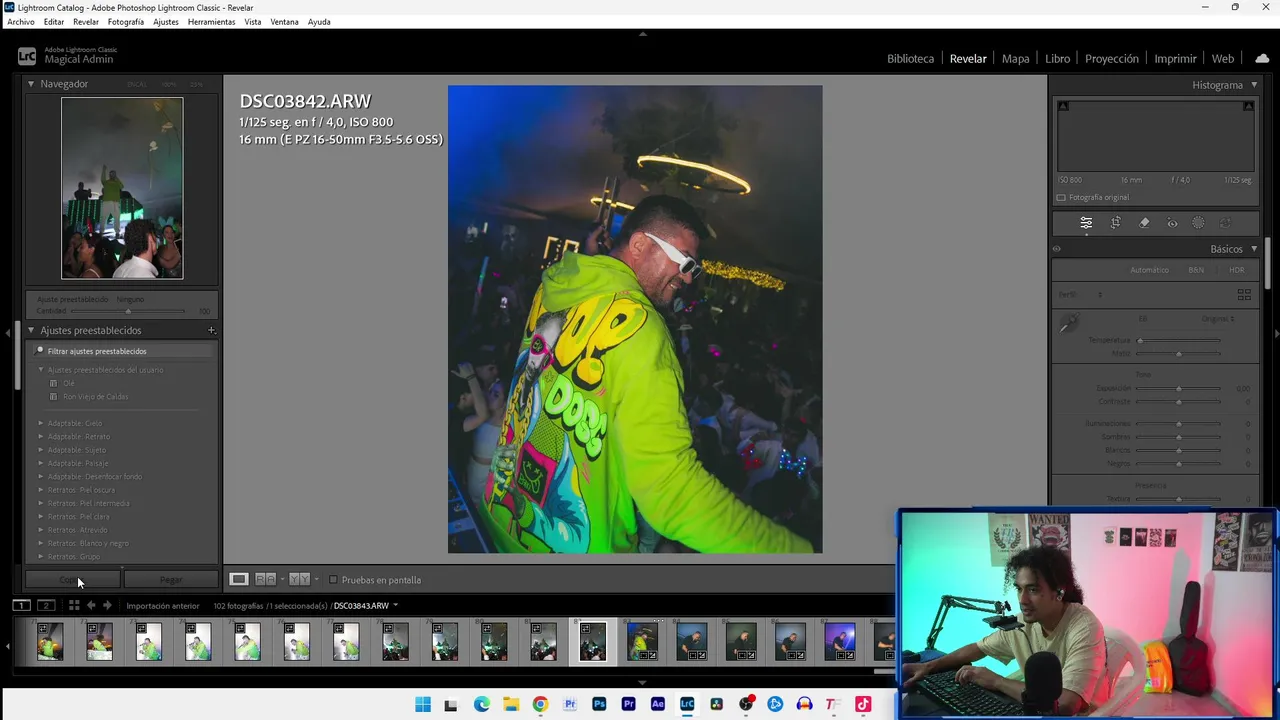Open before/after view options dropdown
Screen dimensions: 1280x720
tap(317, 579)
